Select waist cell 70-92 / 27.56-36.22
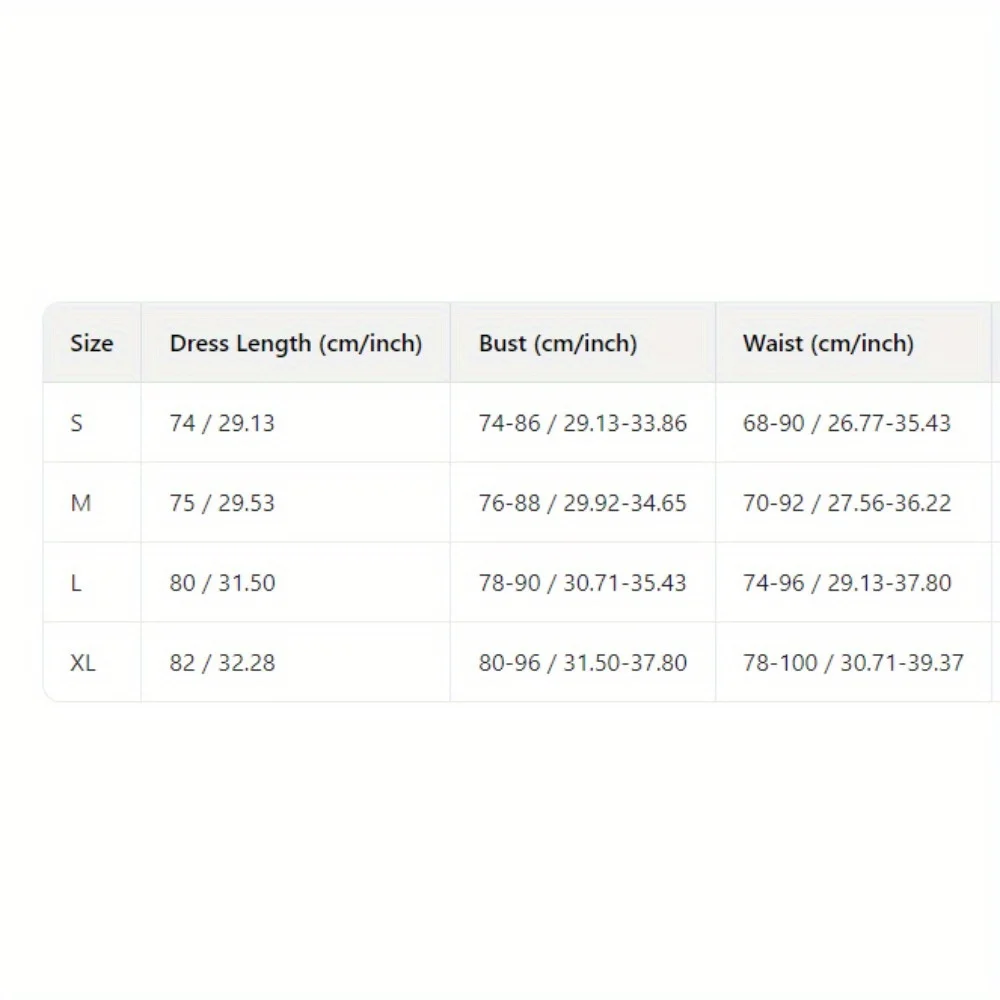This screenshot has width=1000, height=1000. pyautogui.click(x=847, y=503)
